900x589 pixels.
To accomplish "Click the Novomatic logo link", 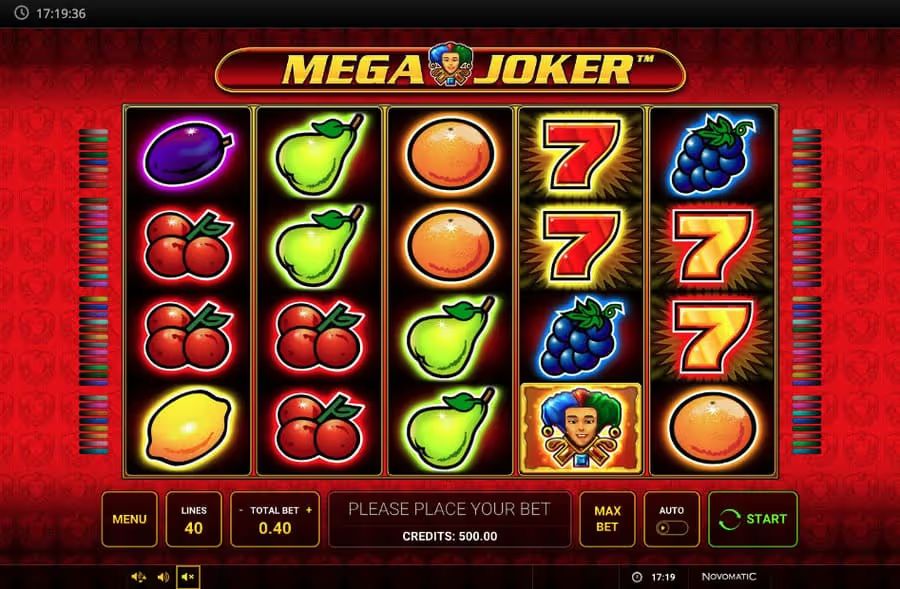I will [728, 576].
